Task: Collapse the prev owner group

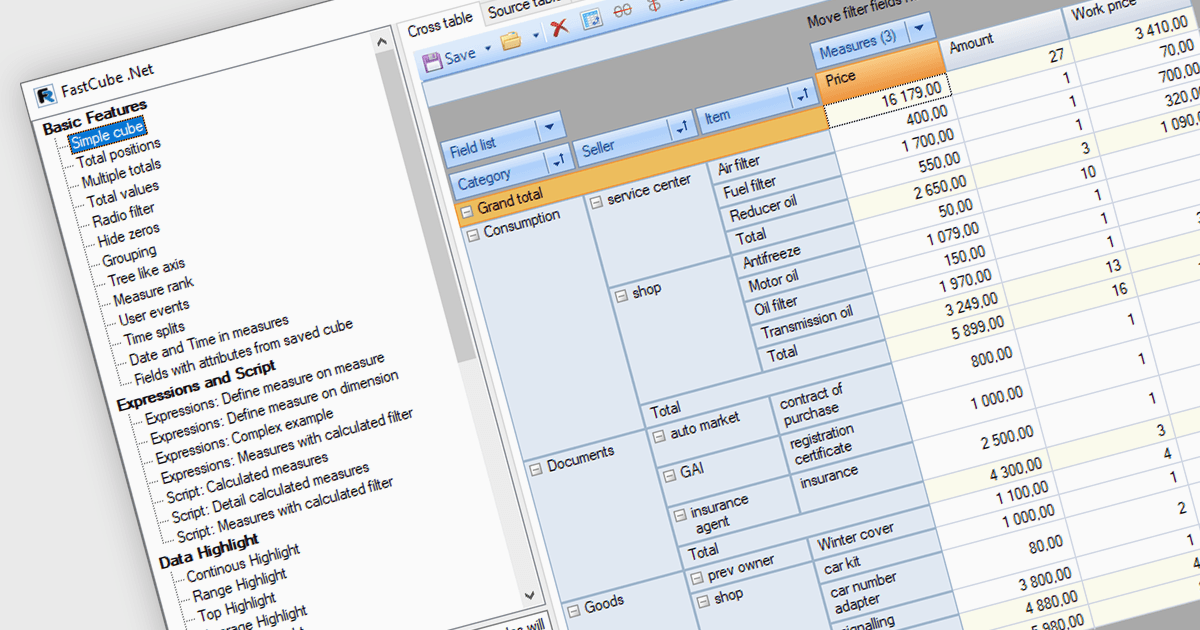Action: (696, 578)
